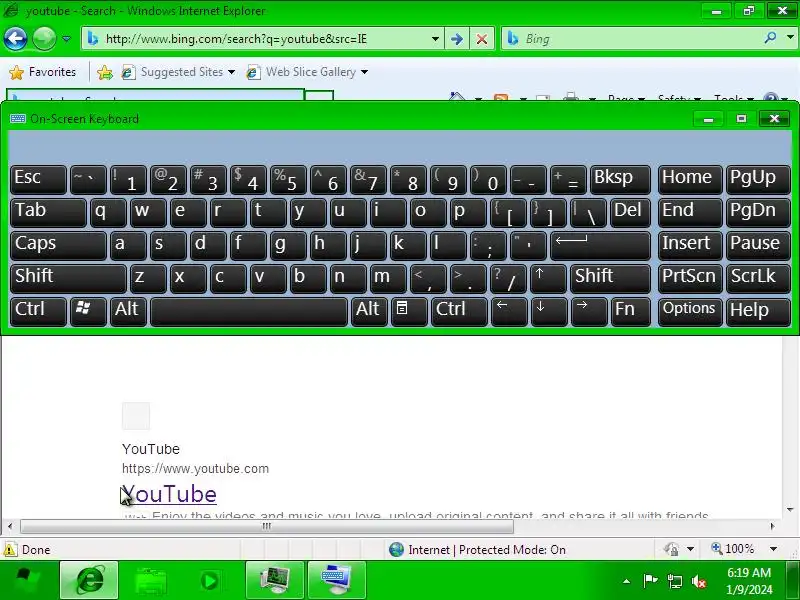Click the https://www.youtube.com URL text
Screen dimensions: 800x600
click(195, 468)
